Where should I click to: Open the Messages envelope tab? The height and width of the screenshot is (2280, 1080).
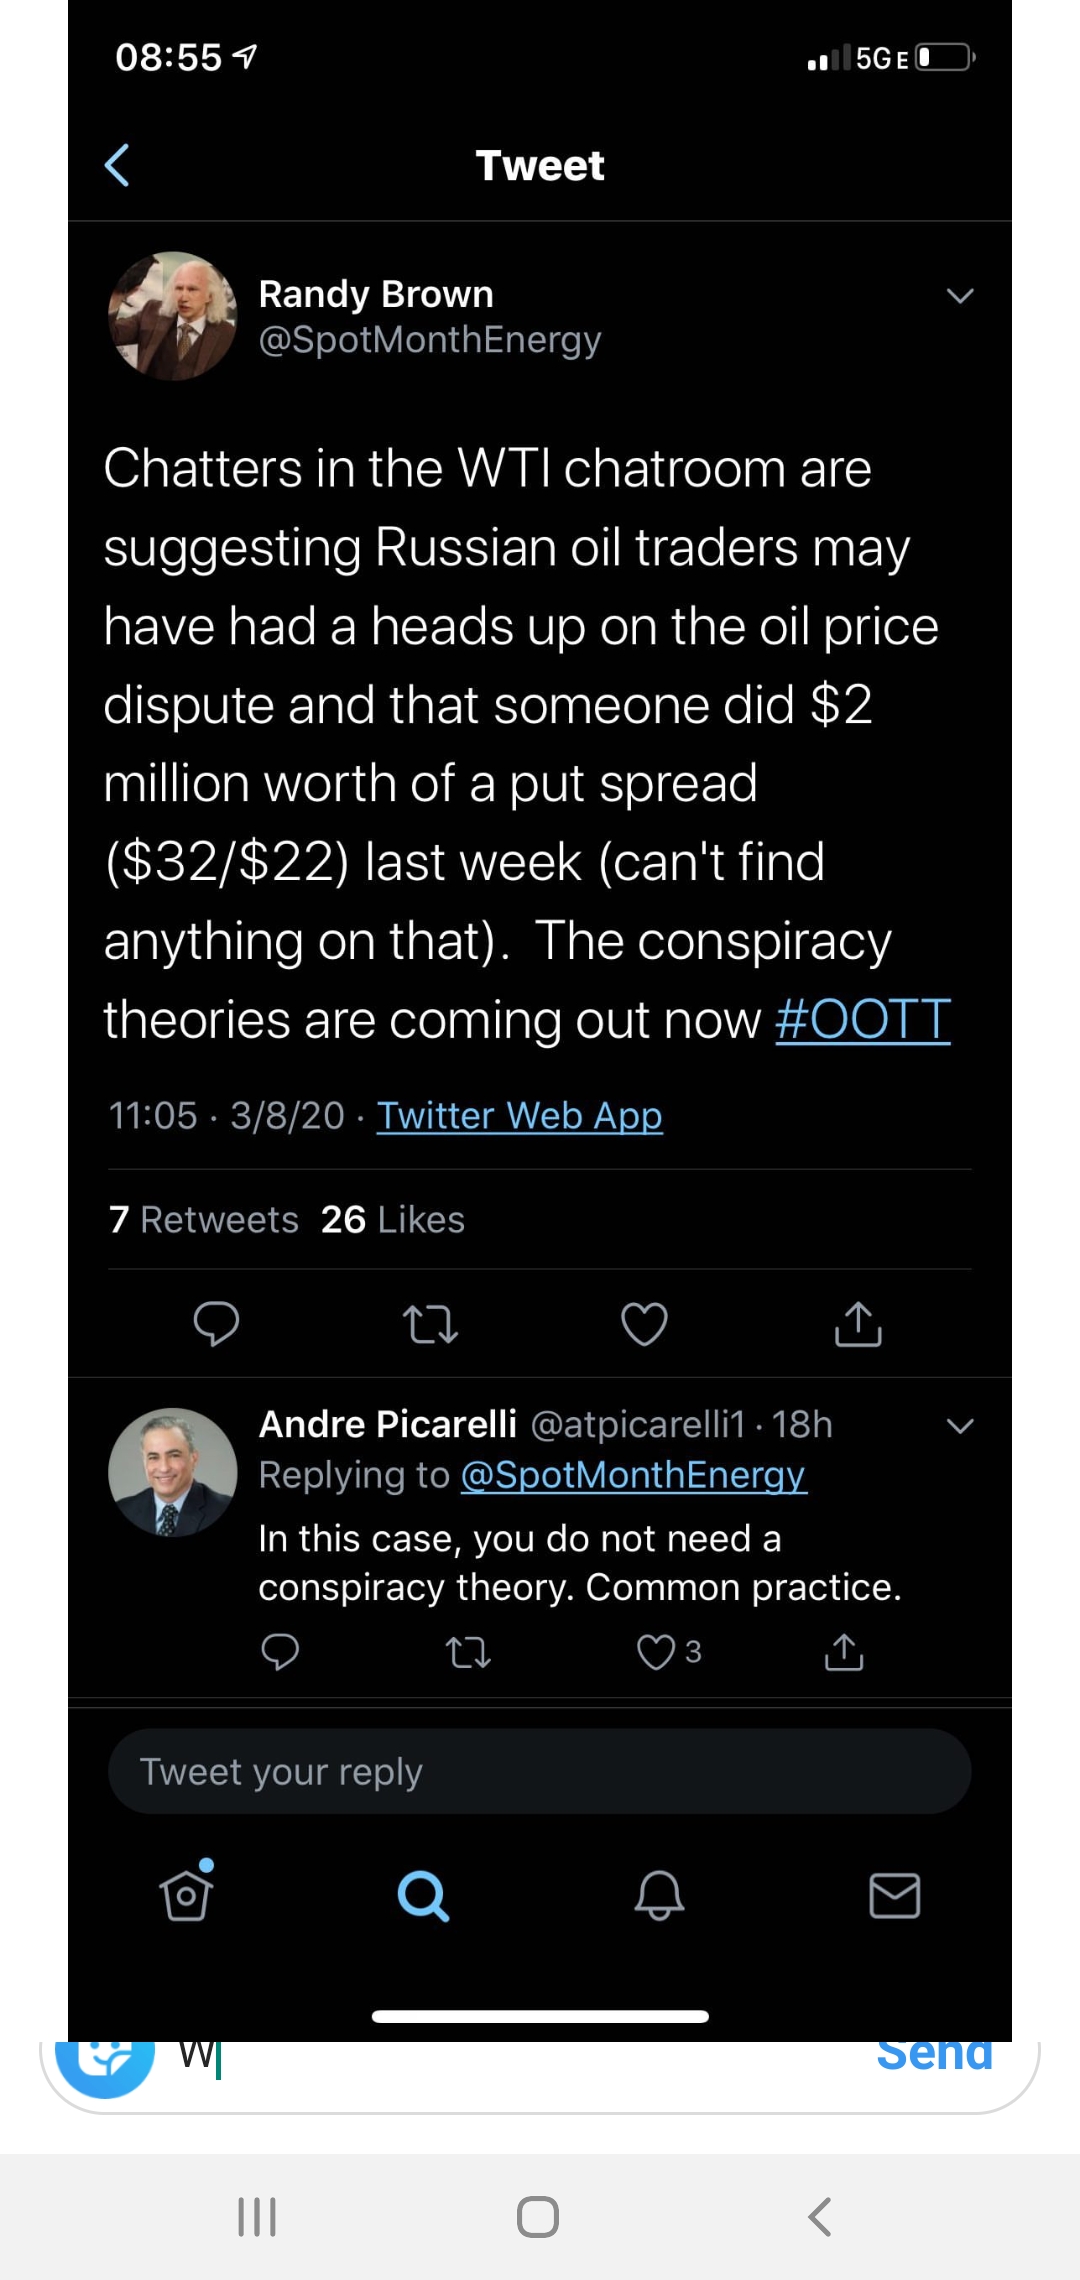(x=895, y=1895)
